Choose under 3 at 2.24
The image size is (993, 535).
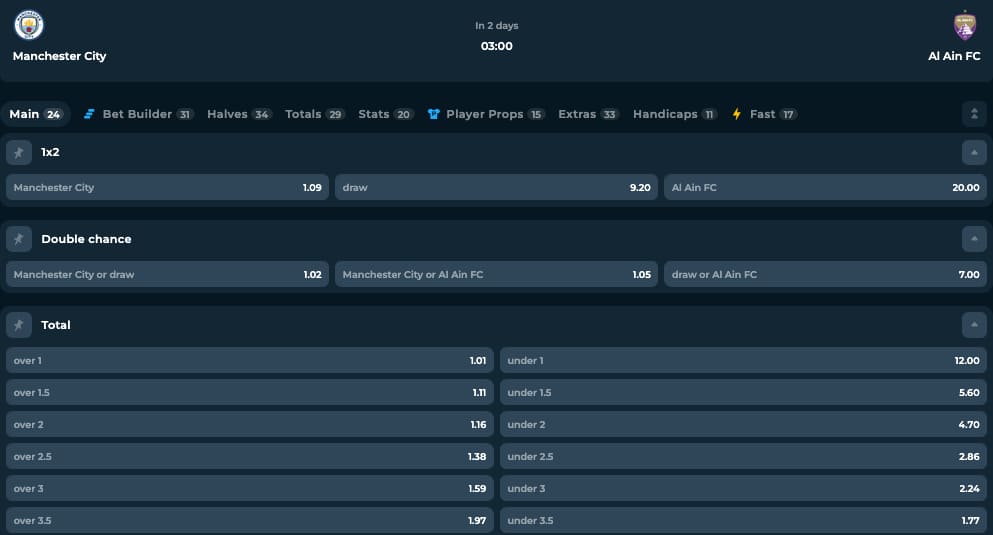coord(743,488)
